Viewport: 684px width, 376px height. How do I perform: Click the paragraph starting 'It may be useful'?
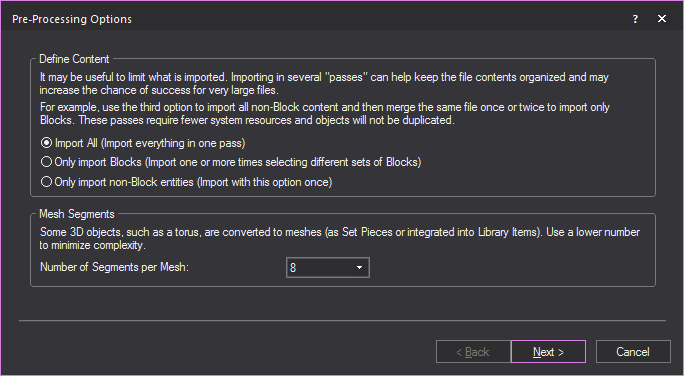pyautogui.click(x=324, y=84)
